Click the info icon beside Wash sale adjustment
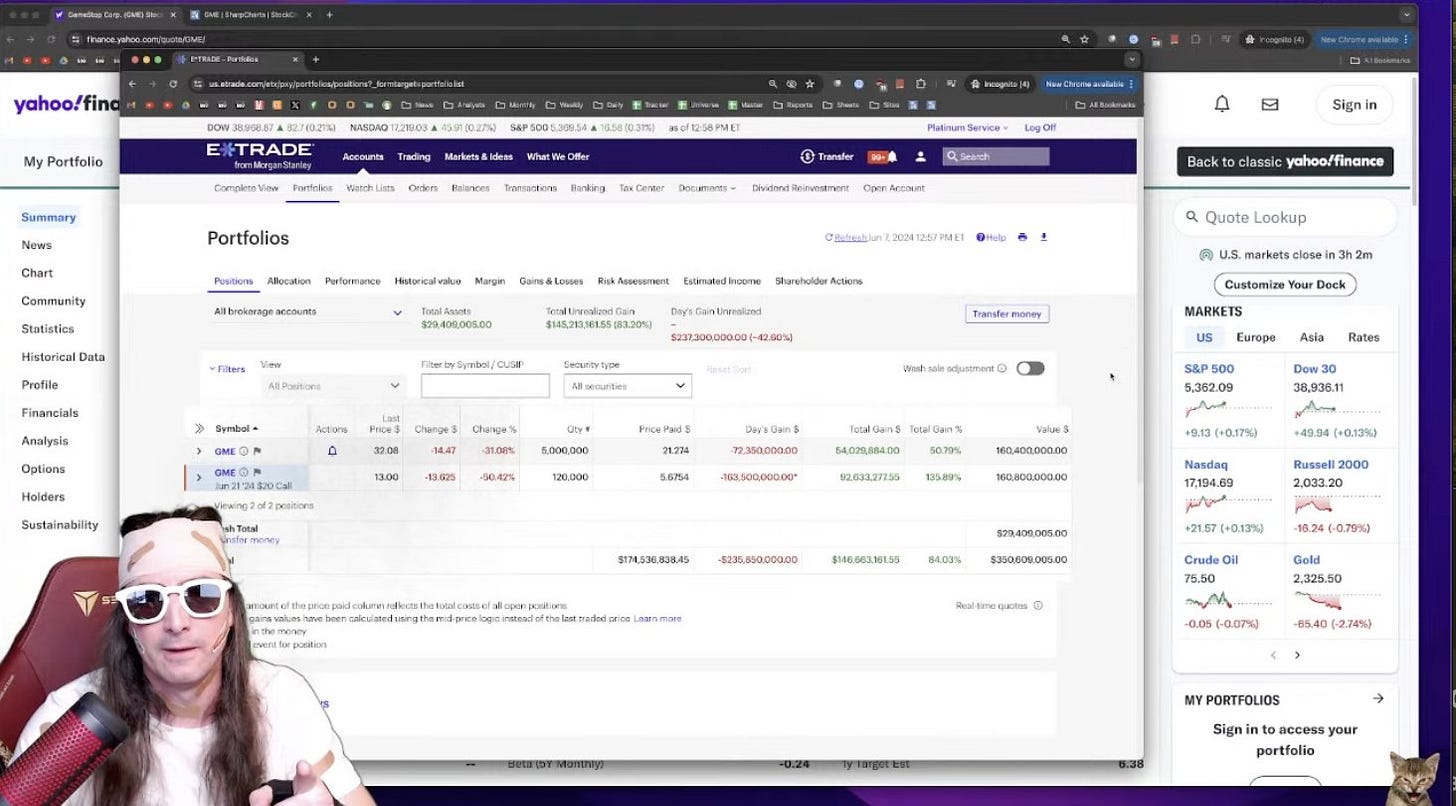Viewport: 1456px width, 806px height. pos(1002,369)
